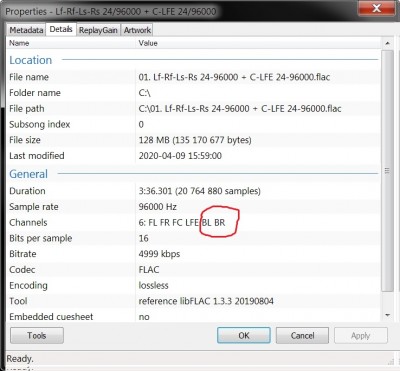Screen dimensions: 400x371
Task: Click the scrollbar up arrow
Action: [x=387, y=43]
